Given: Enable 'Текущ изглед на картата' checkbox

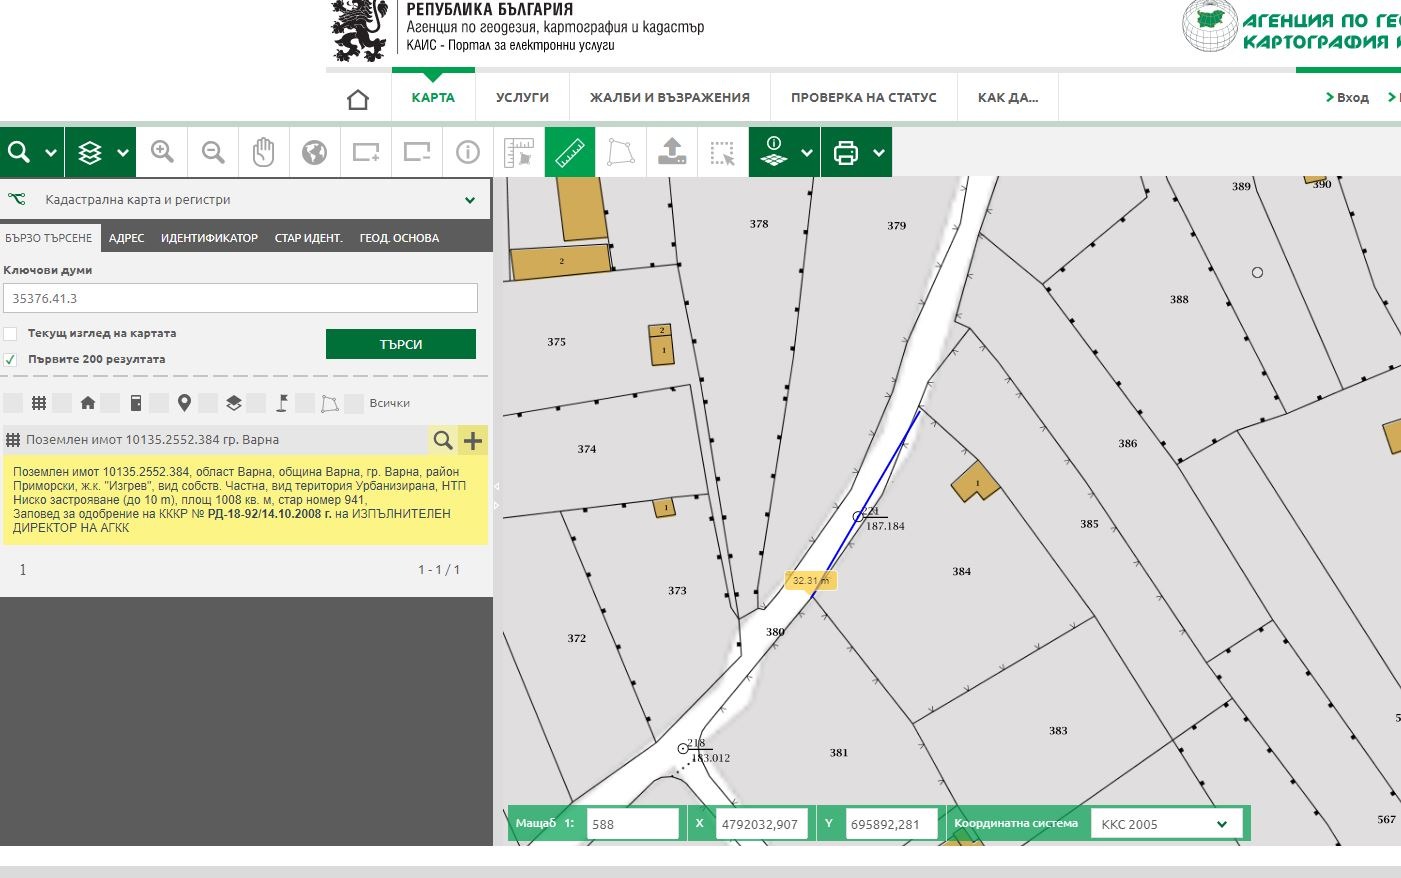Looking at the screenshot, I should pos(11,334).
